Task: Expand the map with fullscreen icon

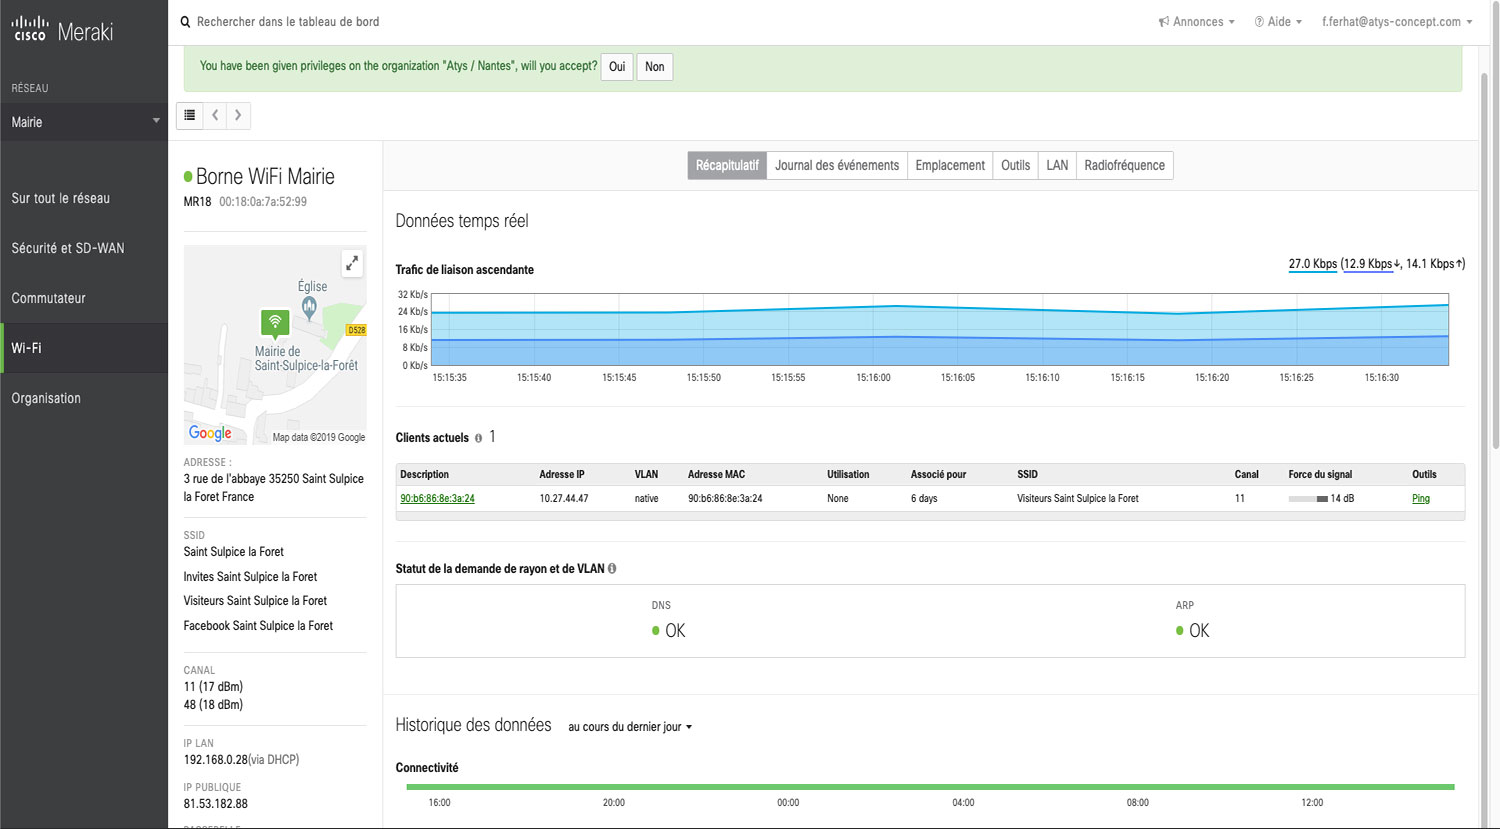Action: [352, 263]
